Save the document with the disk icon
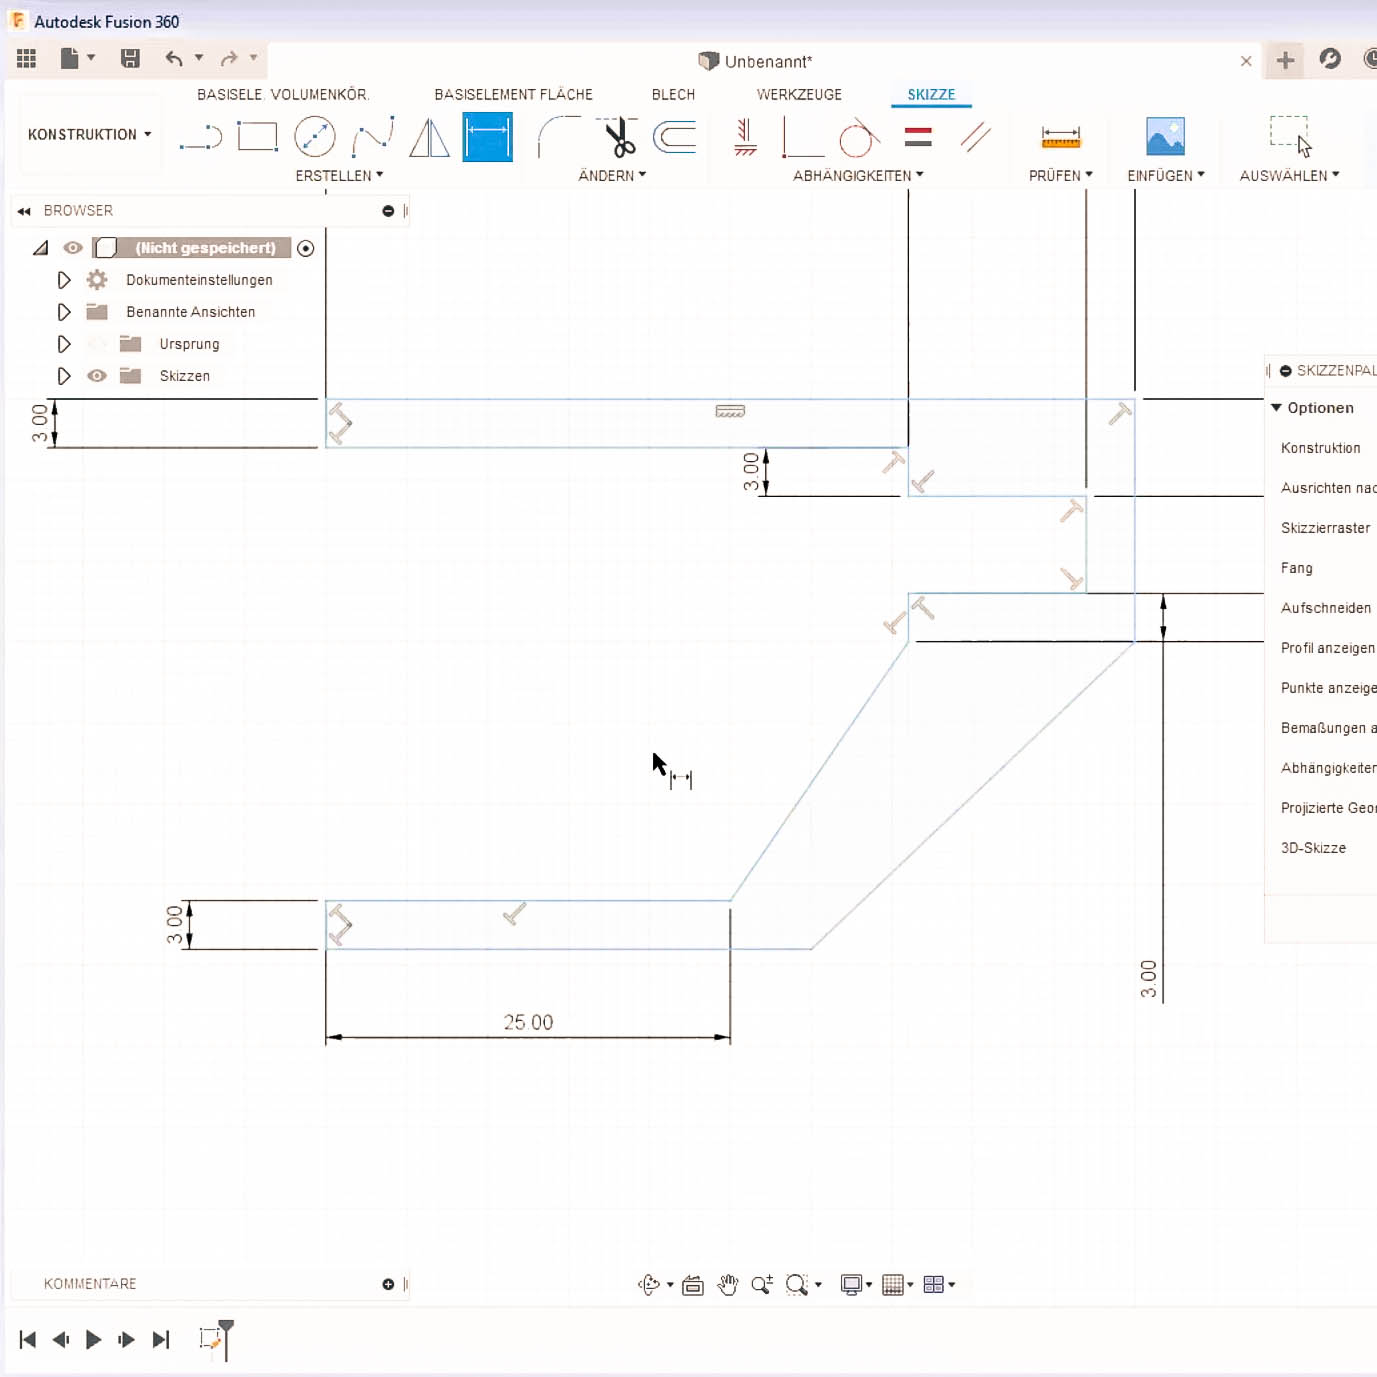 (130, 59)
